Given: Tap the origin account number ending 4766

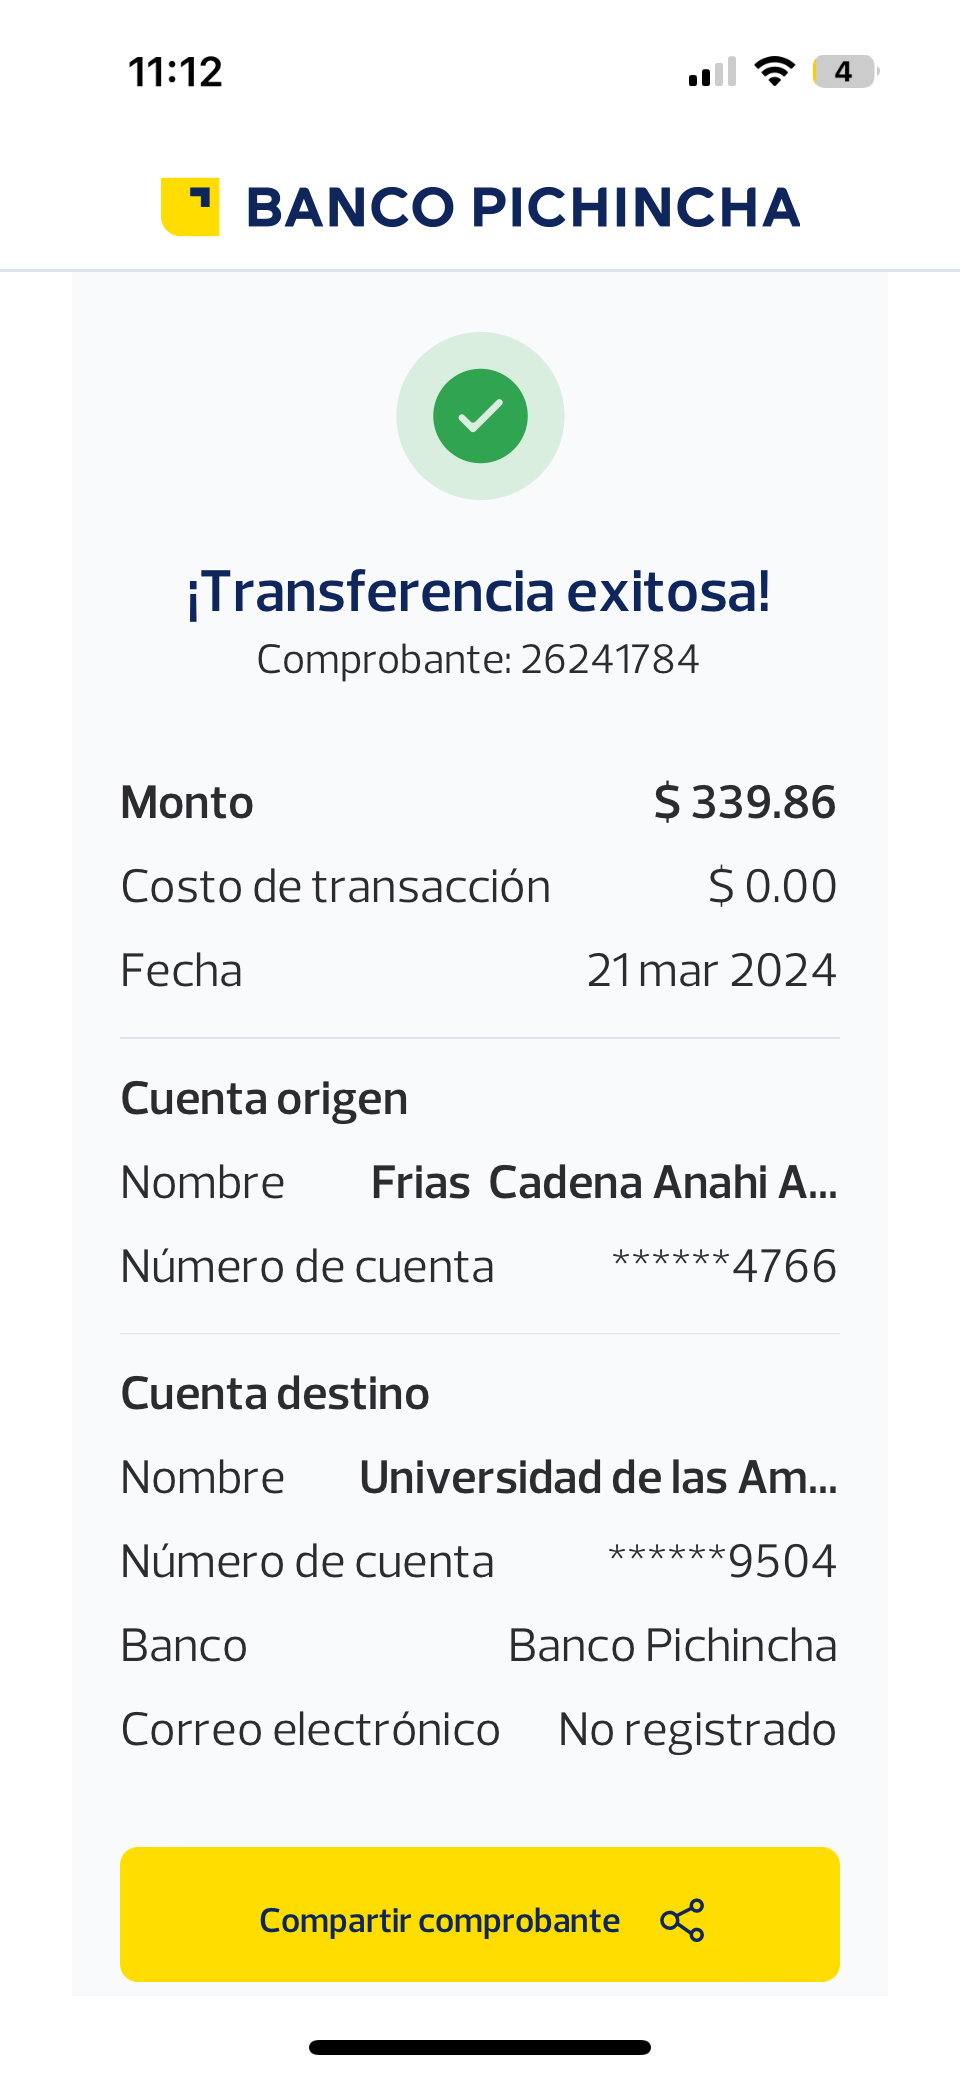Looking at the screenshot, I should click(724, 1266).
